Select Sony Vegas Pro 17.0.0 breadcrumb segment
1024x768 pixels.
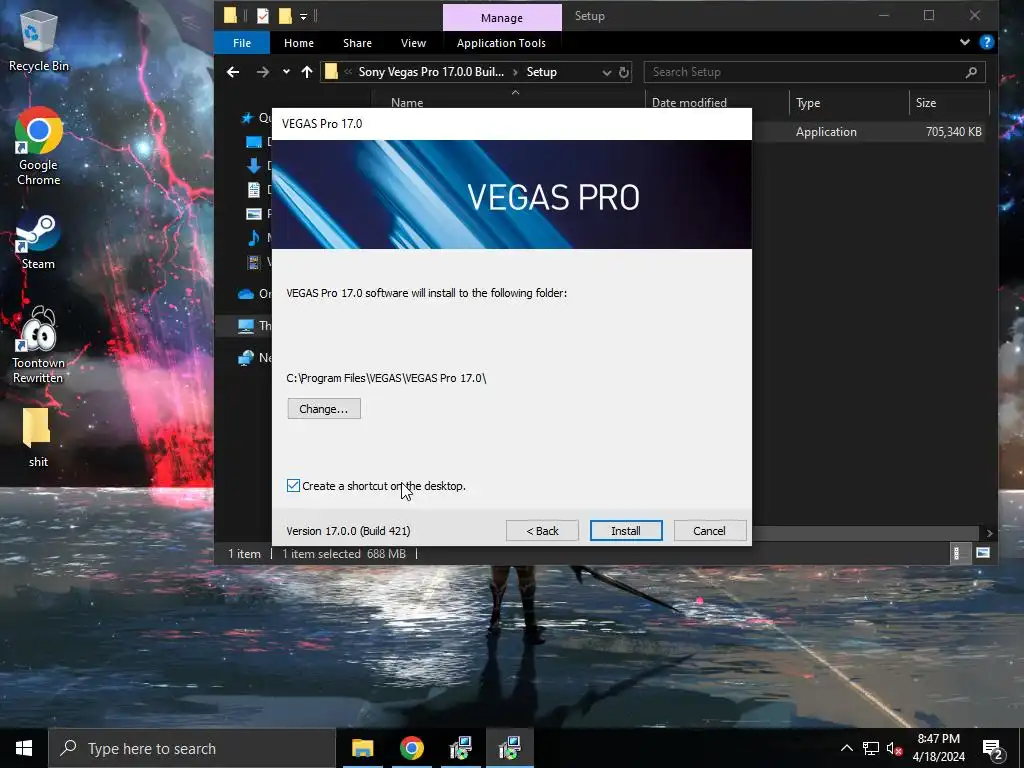tap(431, 72)
